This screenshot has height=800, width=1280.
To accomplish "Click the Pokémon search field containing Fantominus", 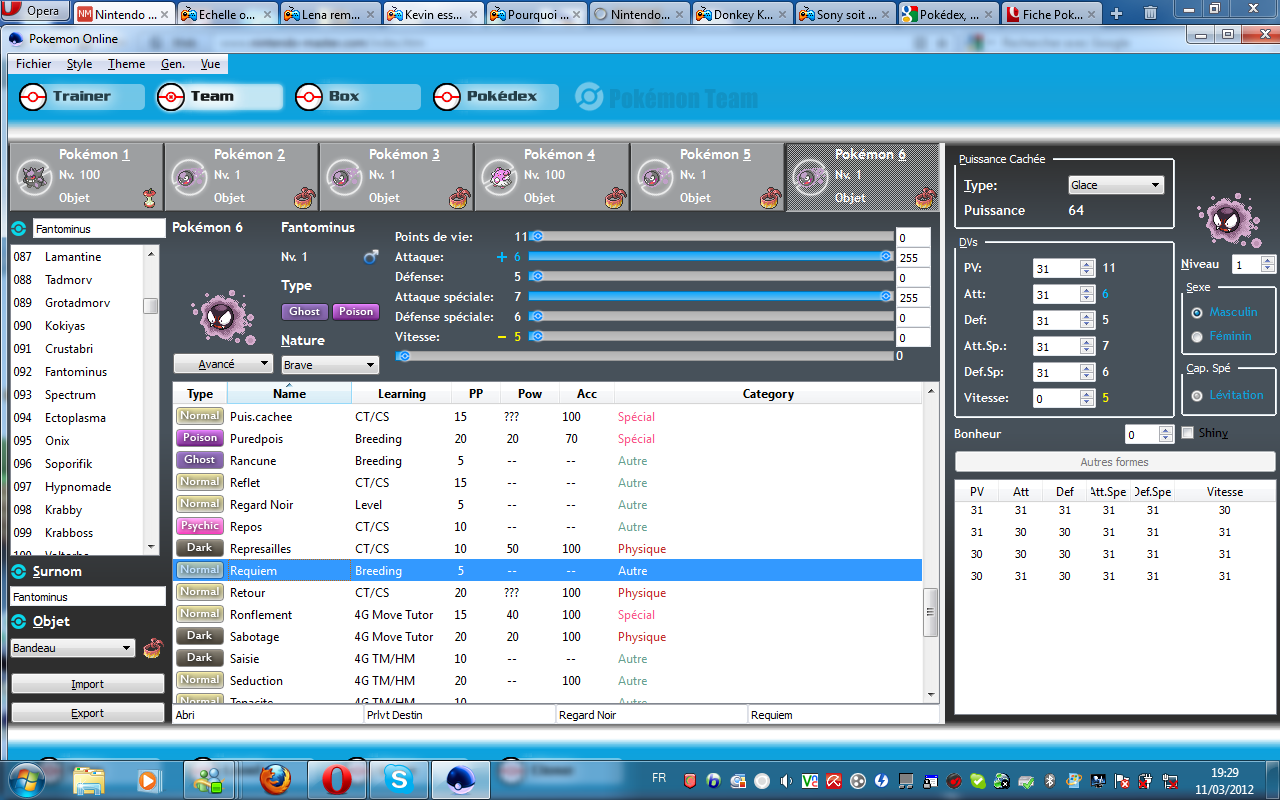I will pyautogui.click(x=99, y=229).
